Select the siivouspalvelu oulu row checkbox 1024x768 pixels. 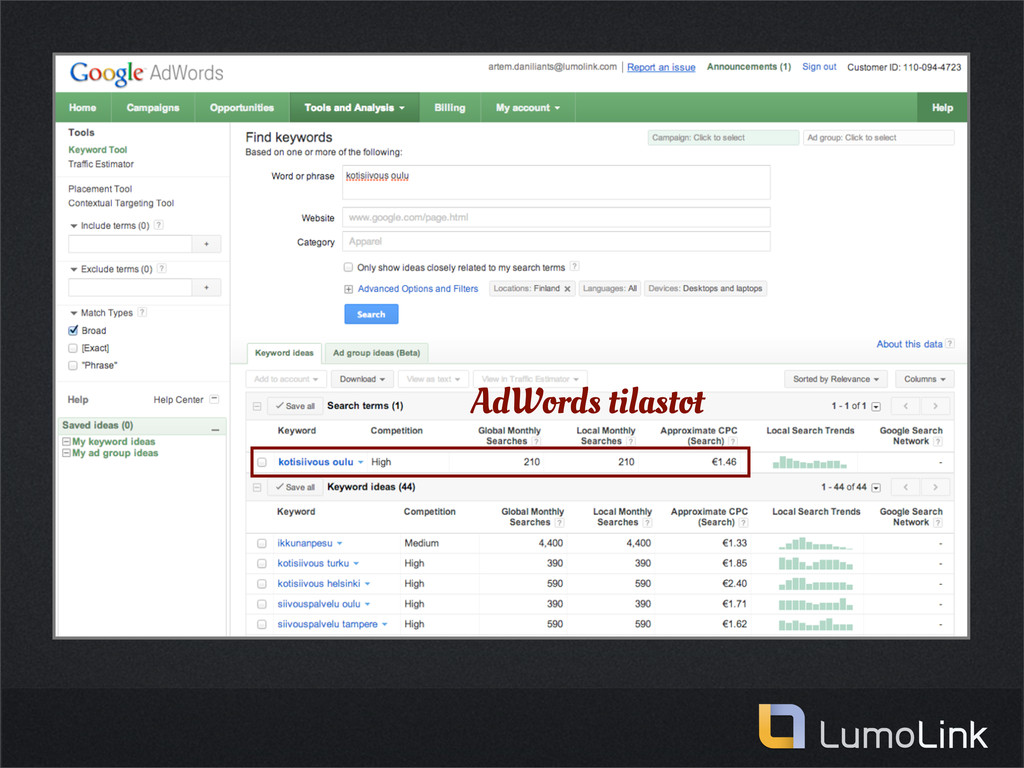pos(262,604)
